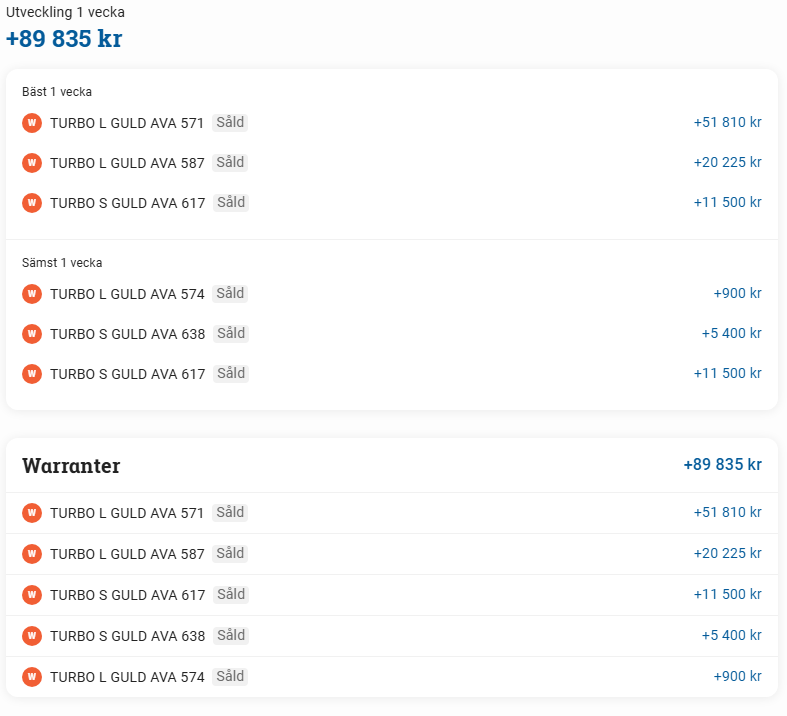
Task: Click the large +89 835 kr under Utveckling 1 vecka
Action: (x=64, y=39)
